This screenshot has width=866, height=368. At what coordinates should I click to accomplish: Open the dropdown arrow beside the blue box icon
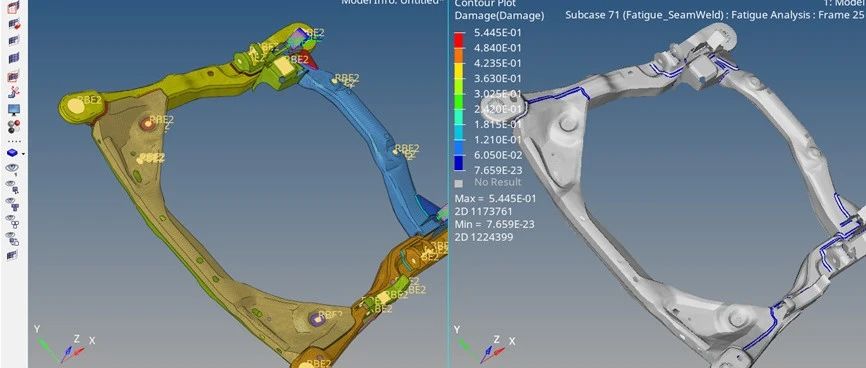23,154
